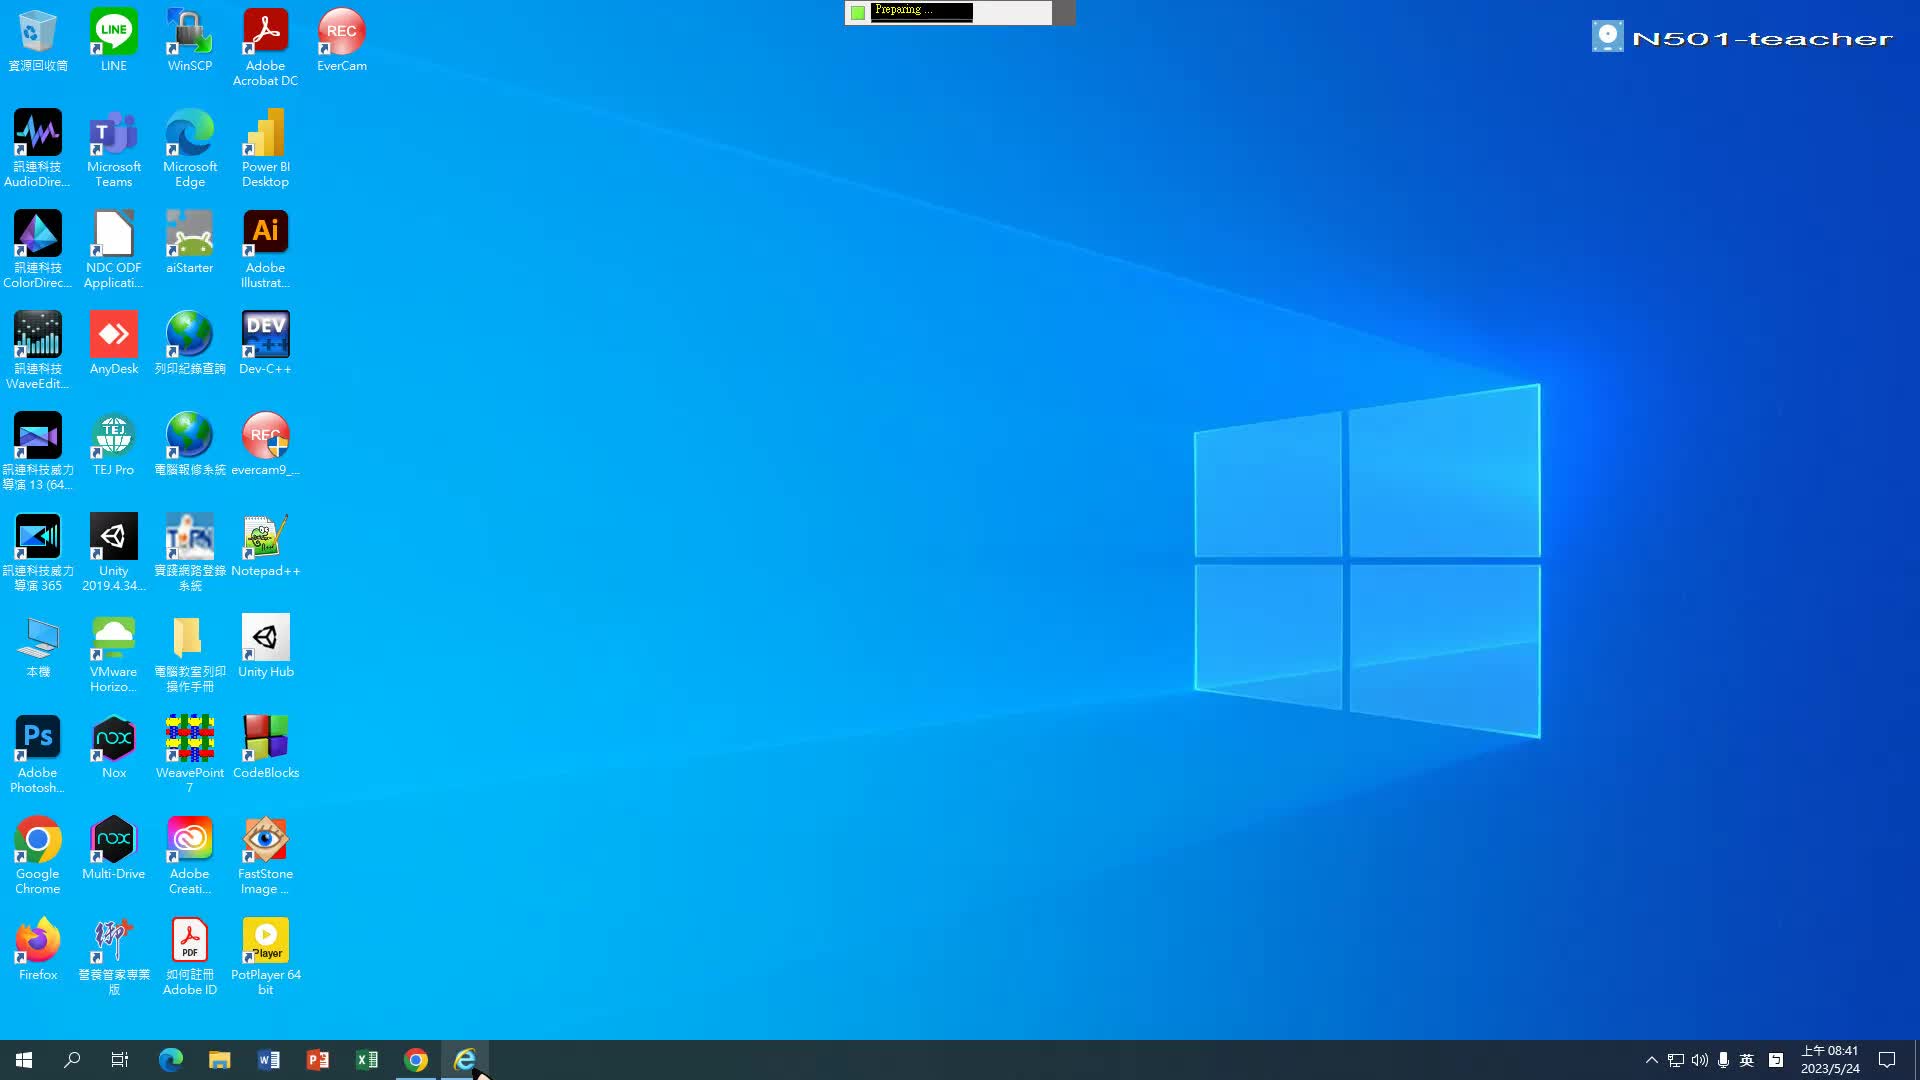The height and width of the screenshot is (1080, 1920).
Task: Select the aiStarter desktop icon
Action: [x=190, y=243]
